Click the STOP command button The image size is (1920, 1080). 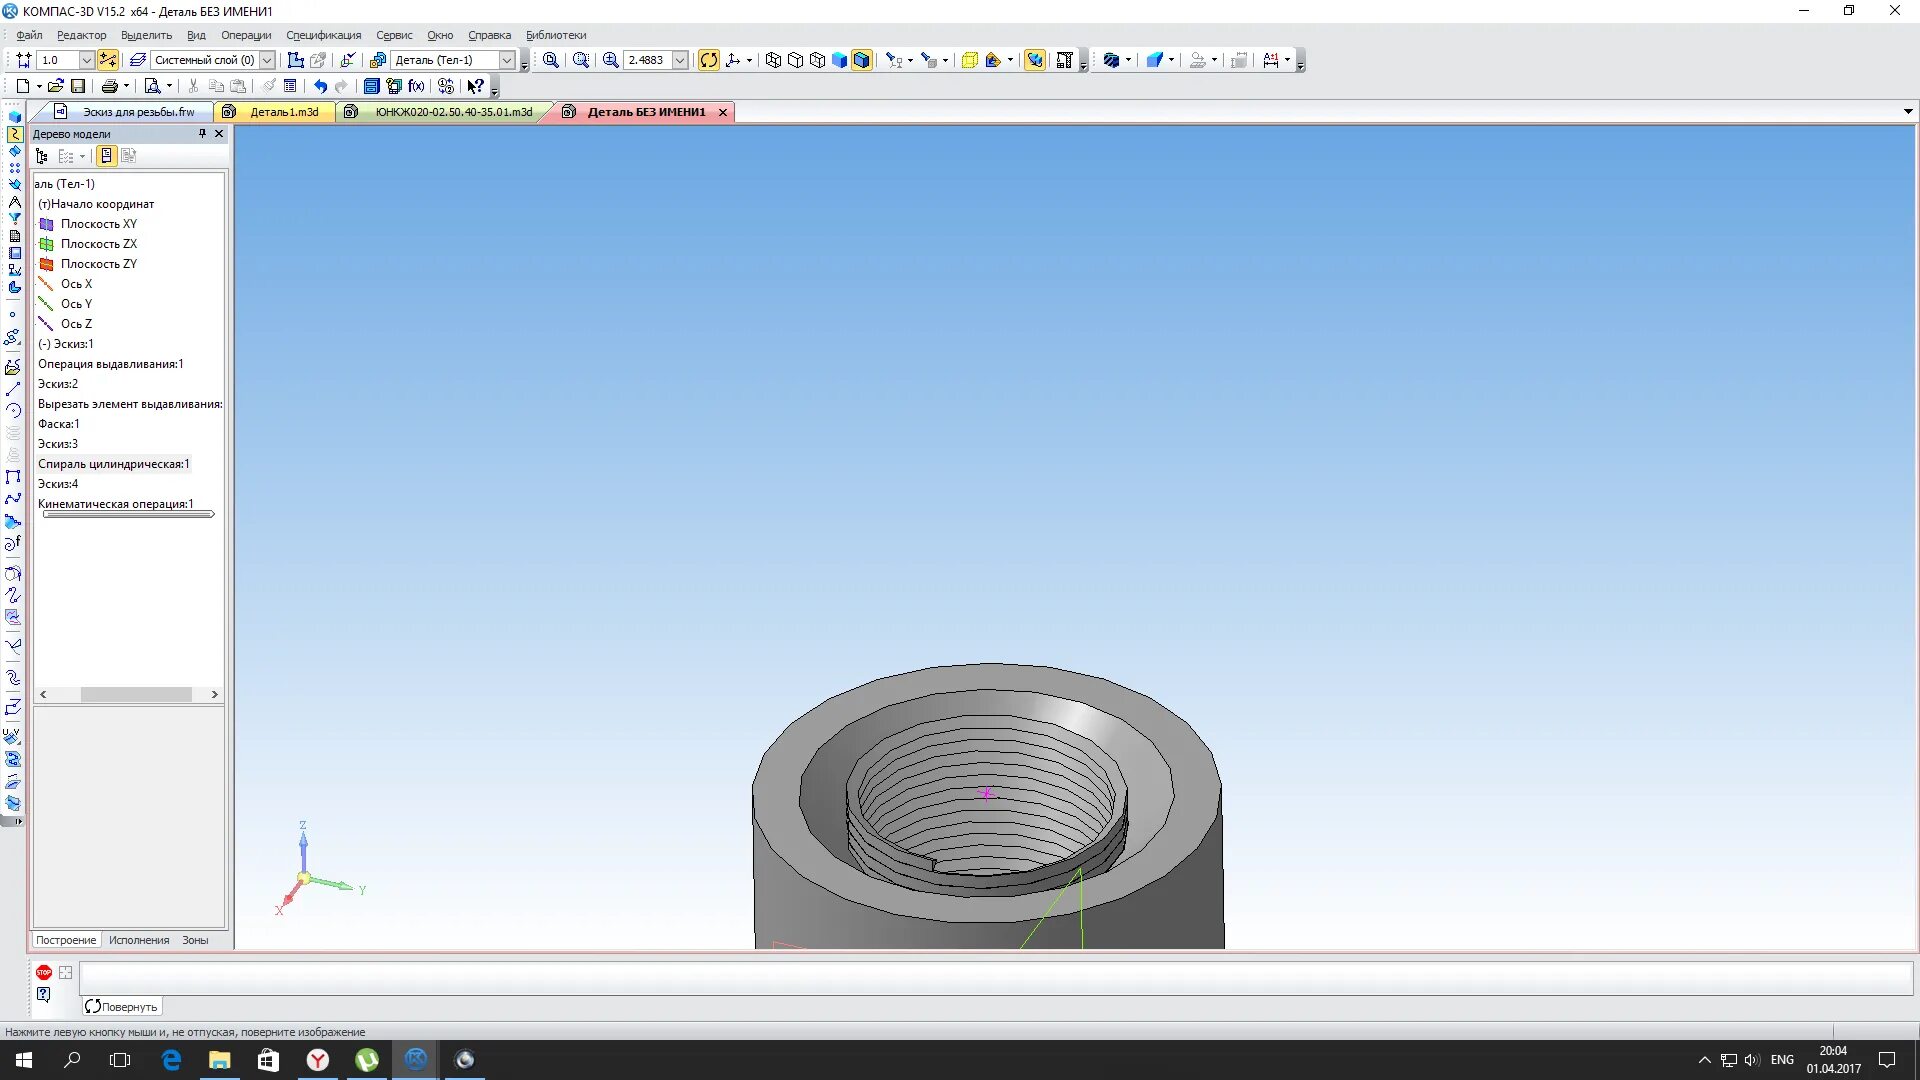(x=44, y=972)
